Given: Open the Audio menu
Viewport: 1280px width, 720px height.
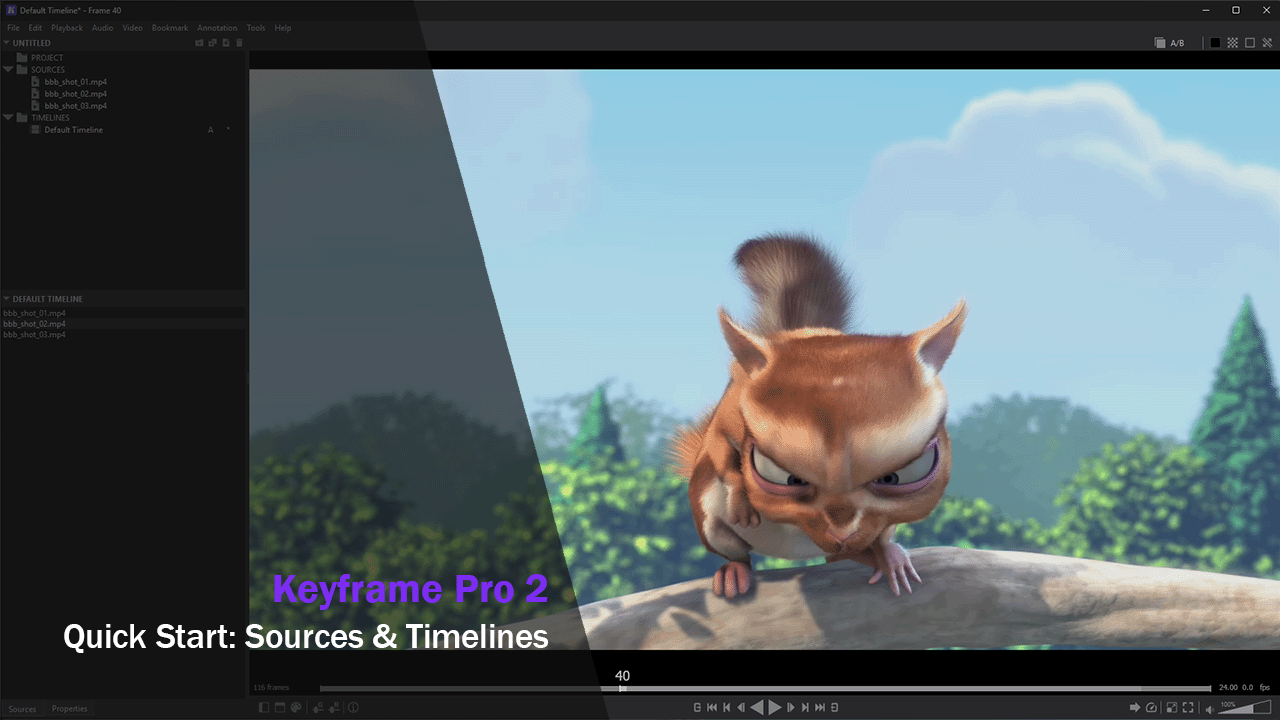Looking at the screenshot, I should (103, 28).
